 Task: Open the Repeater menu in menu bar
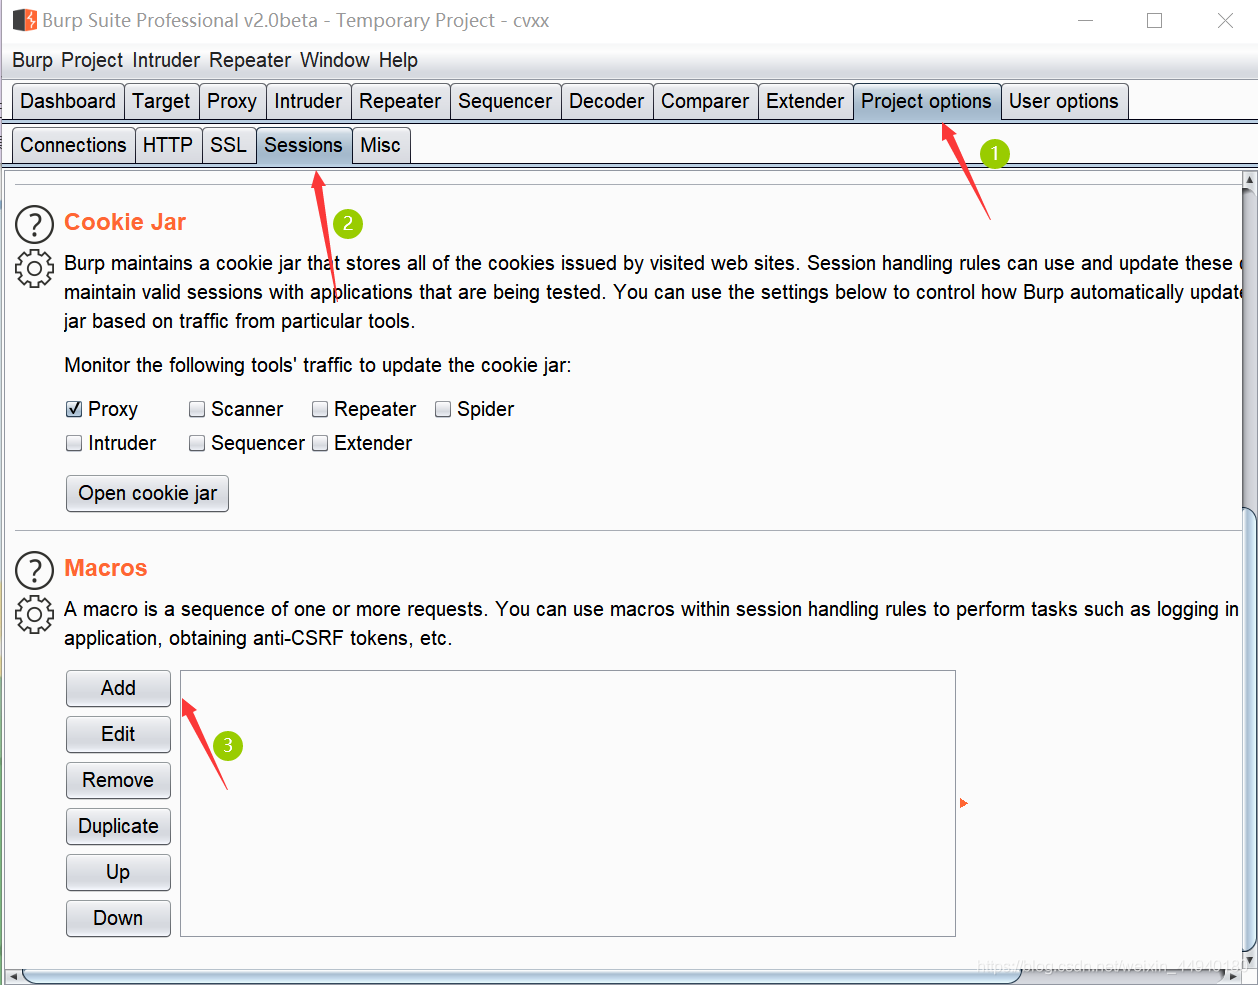250,60
